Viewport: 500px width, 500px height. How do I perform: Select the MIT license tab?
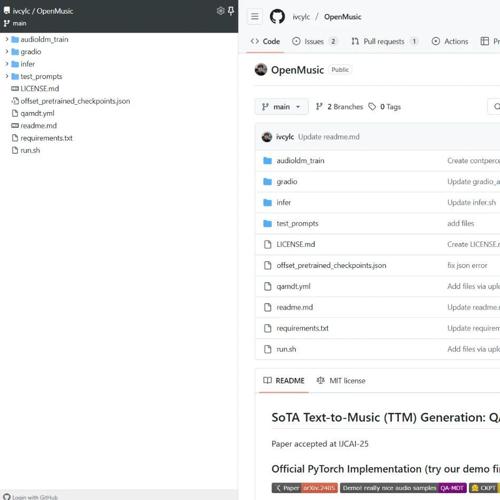pyautogui.click(x=341, y=381)
